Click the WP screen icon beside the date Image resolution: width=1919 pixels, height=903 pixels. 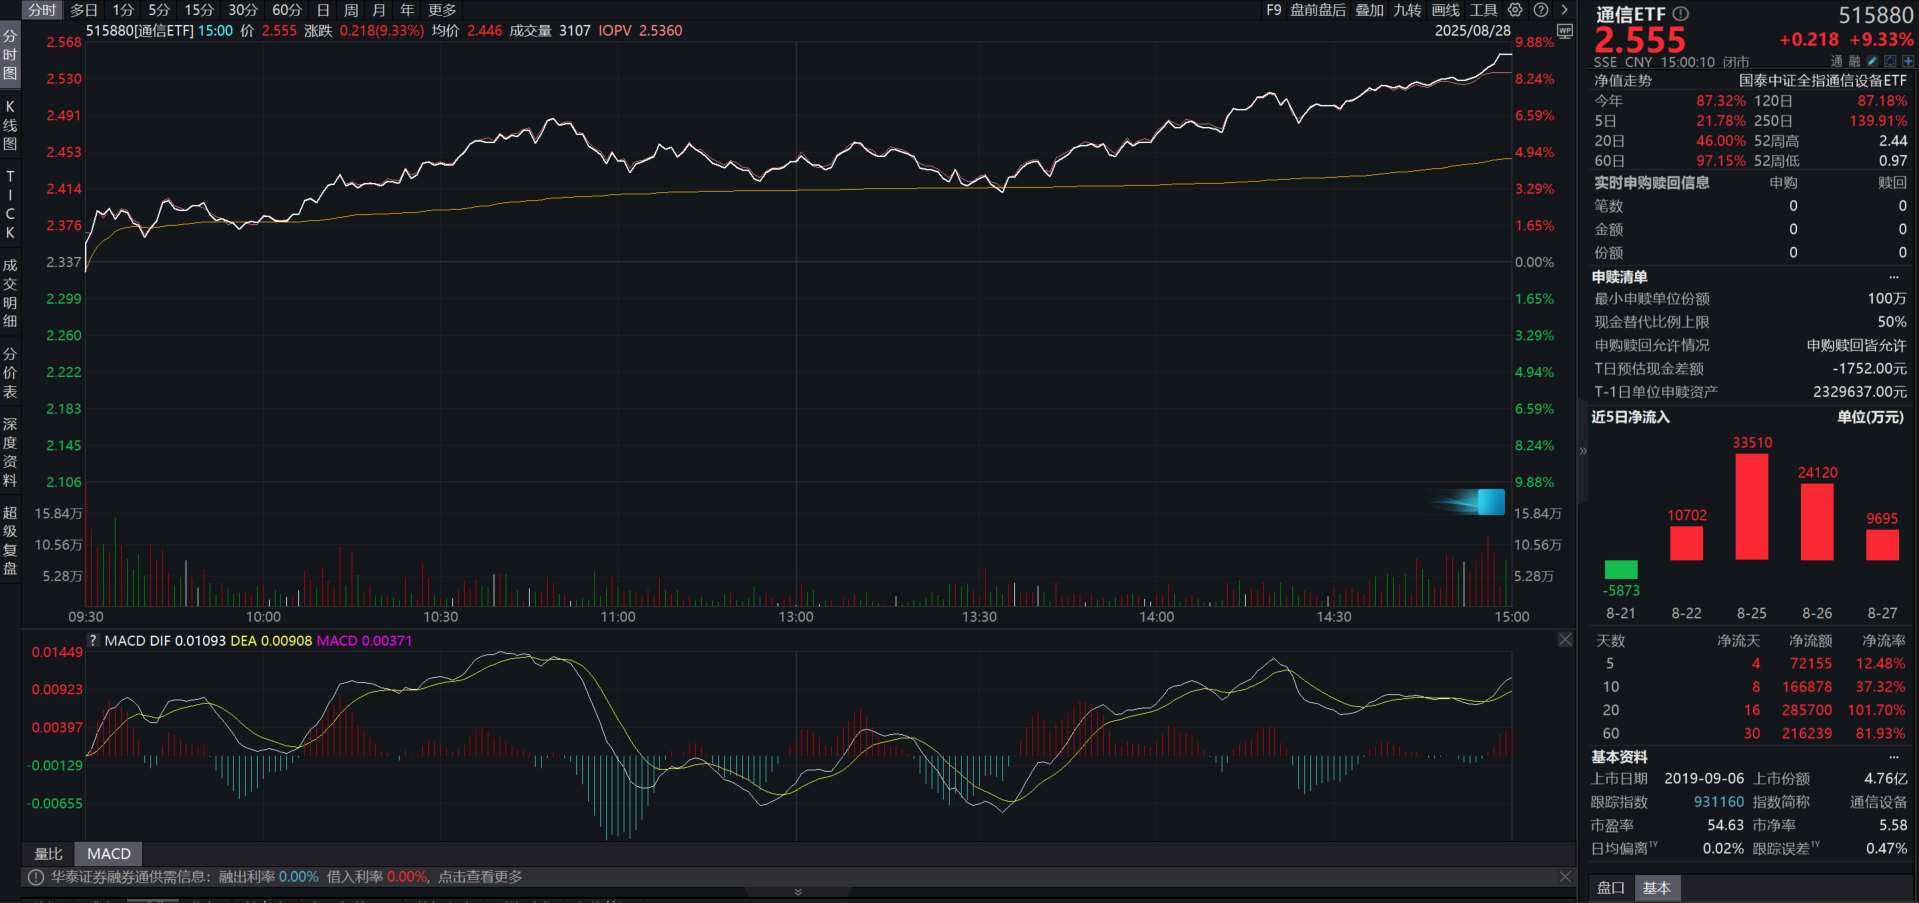[x=1565, y=31]
